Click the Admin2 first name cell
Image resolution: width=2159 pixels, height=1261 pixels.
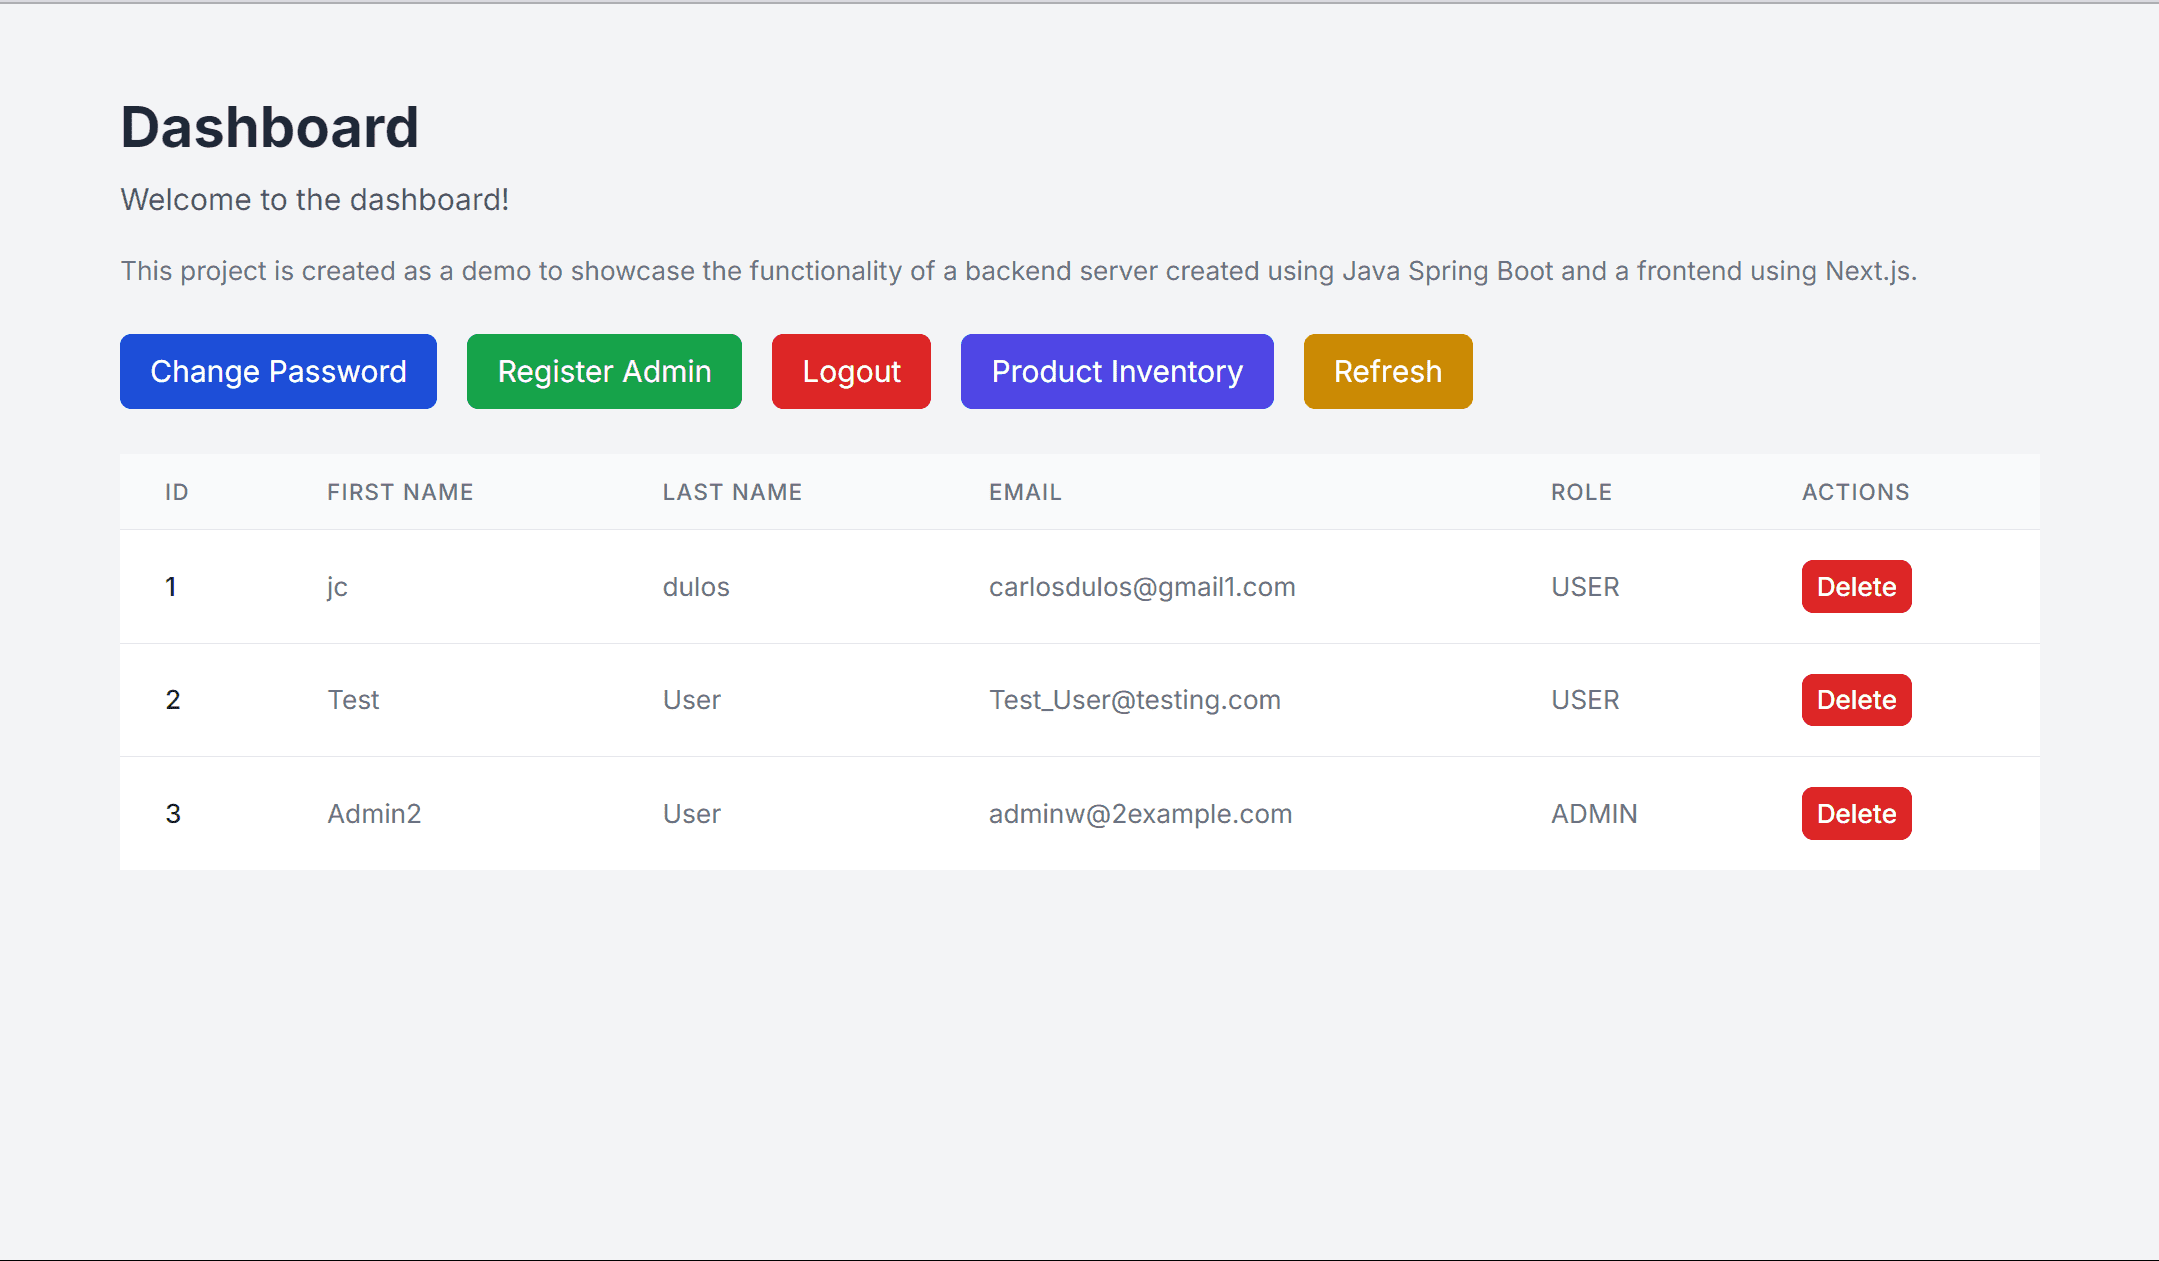click(x=374, y=814)
